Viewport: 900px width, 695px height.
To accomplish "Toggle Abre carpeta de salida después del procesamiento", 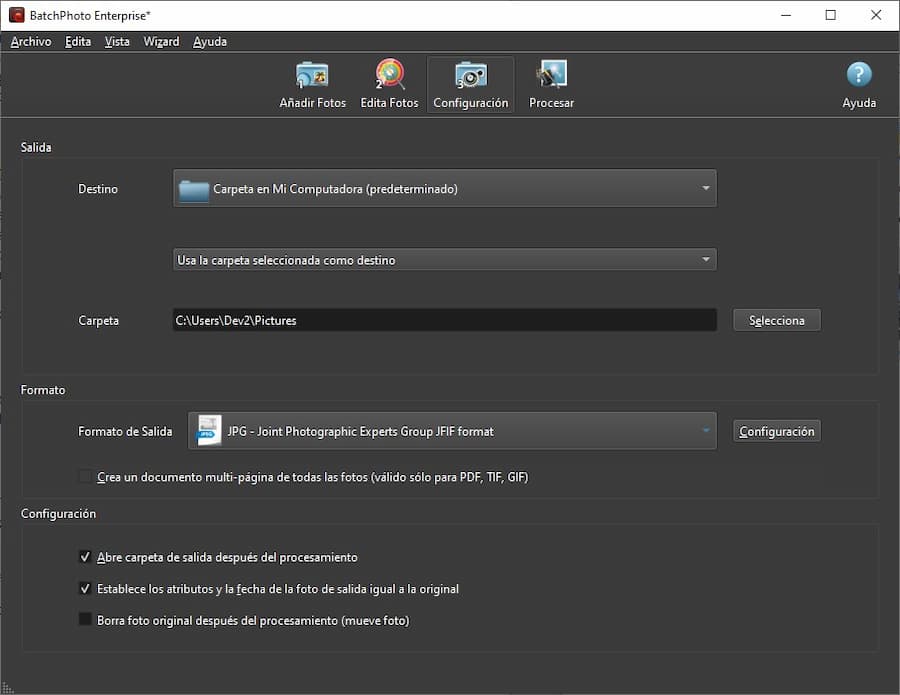I will [x=85, y=557].
